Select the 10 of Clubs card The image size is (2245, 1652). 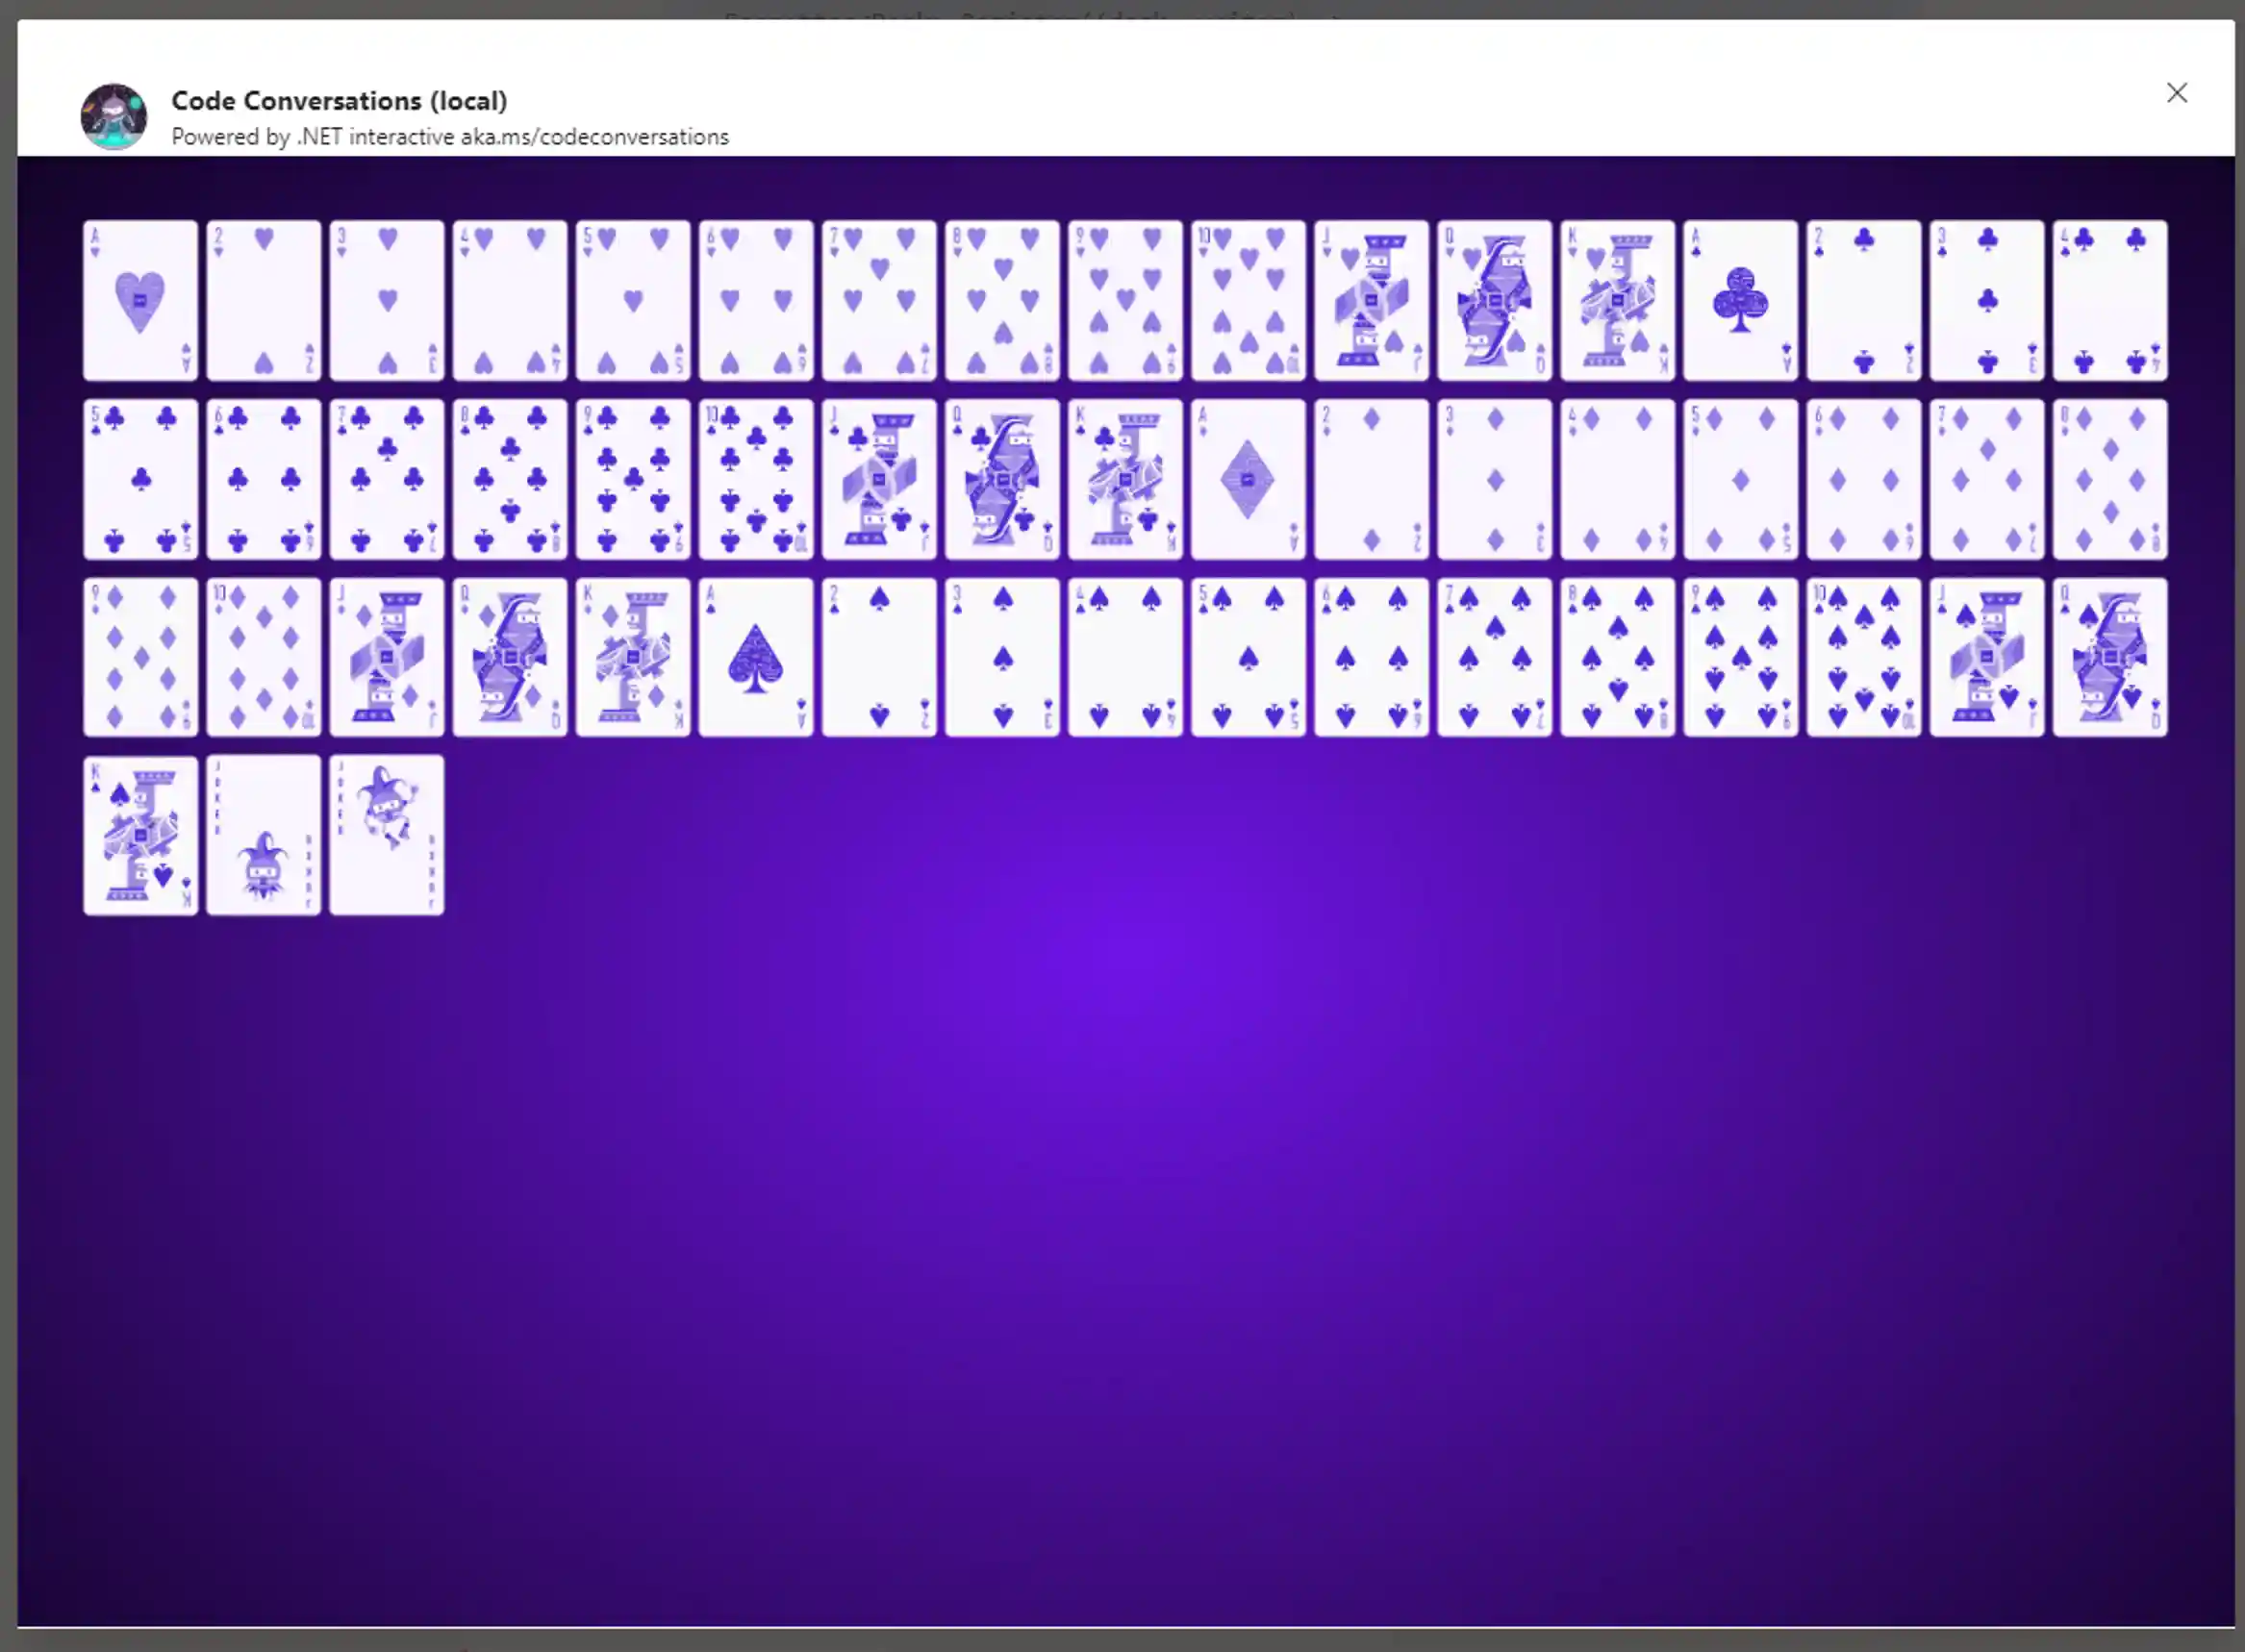[755, 479]
